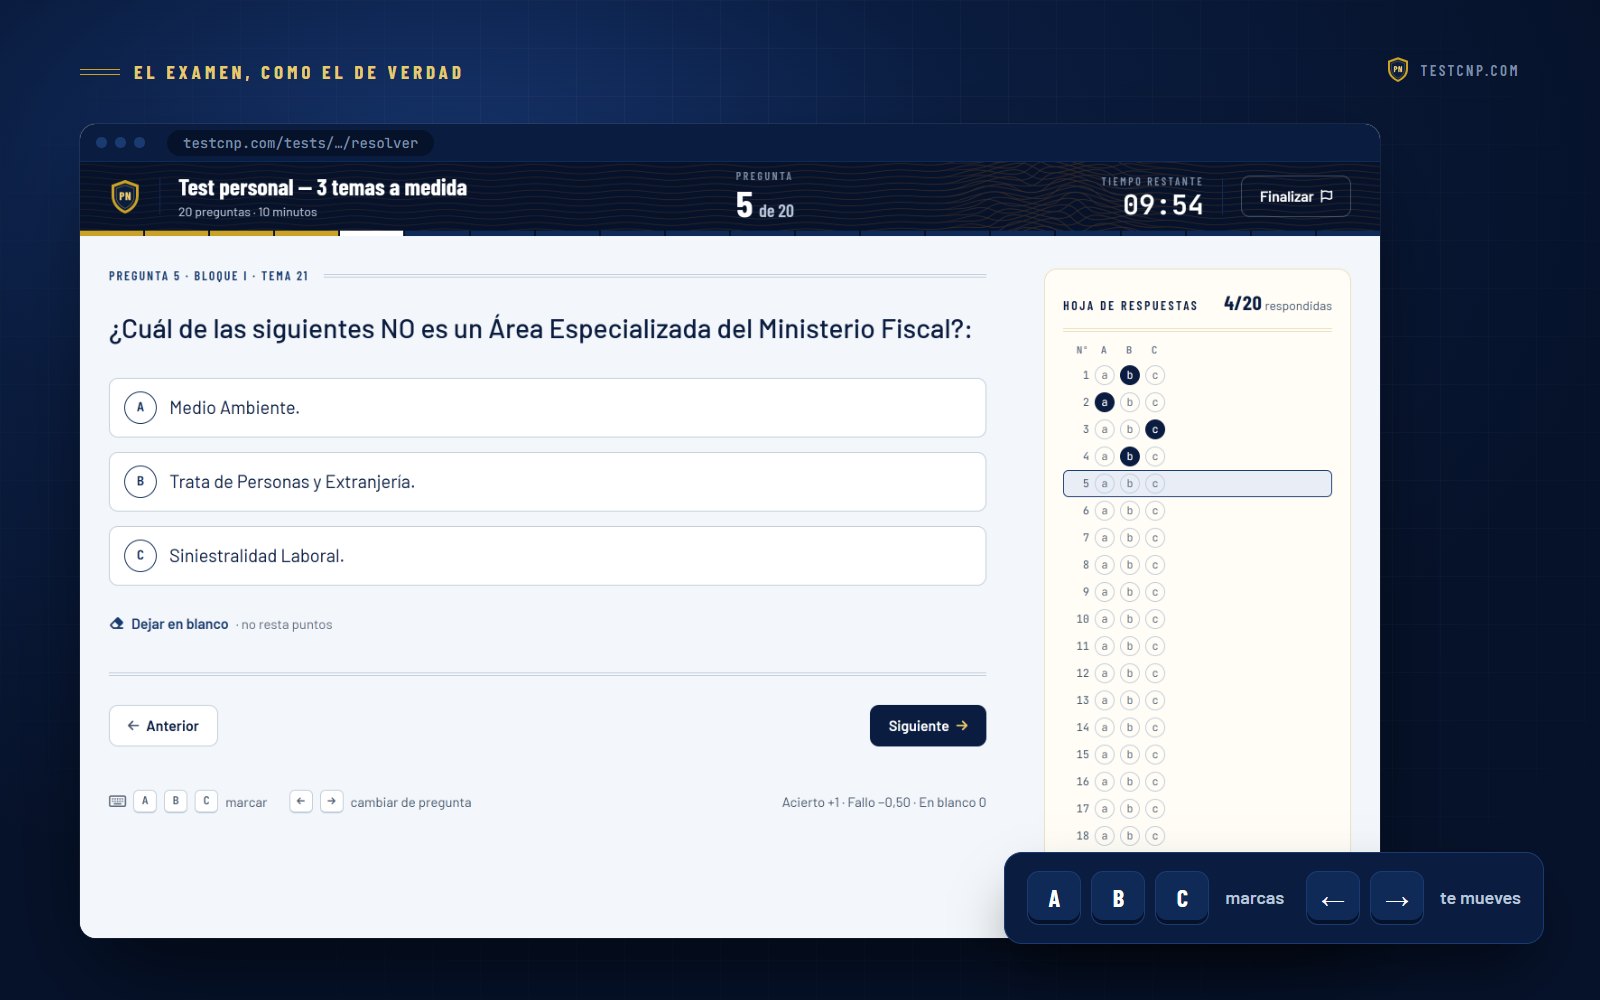The width and height of the screenshot is (1600, 1000).
Task: Click the large A key in bottom overlay
Action: [1054, 898]
